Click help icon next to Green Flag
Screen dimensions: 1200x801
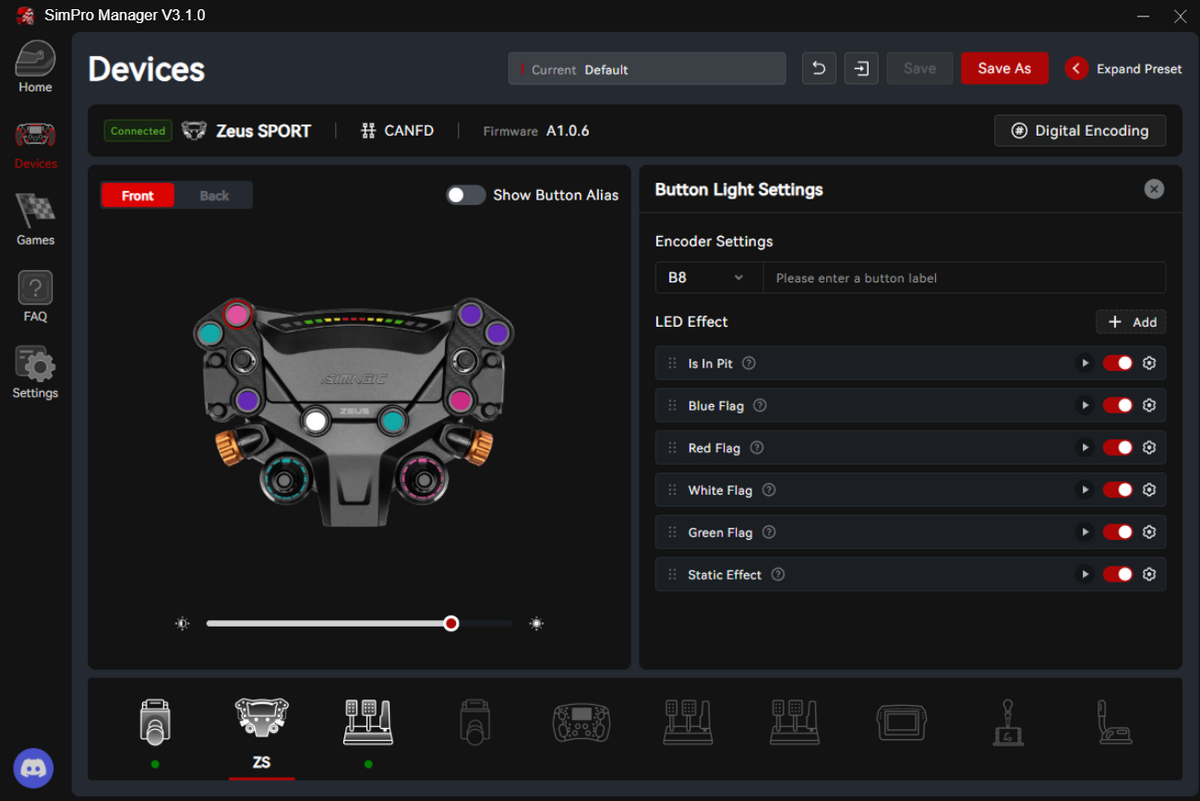(769, 532)
